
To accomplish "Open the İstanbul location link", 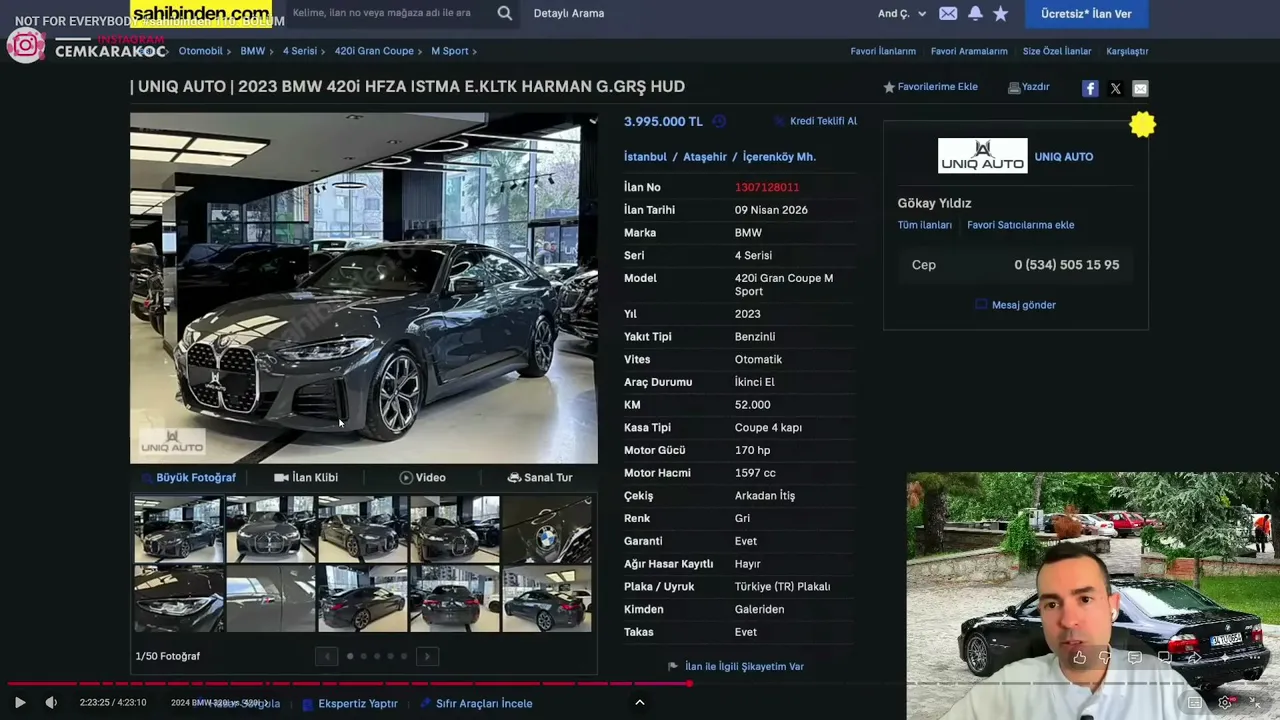I will coord(645,157).
